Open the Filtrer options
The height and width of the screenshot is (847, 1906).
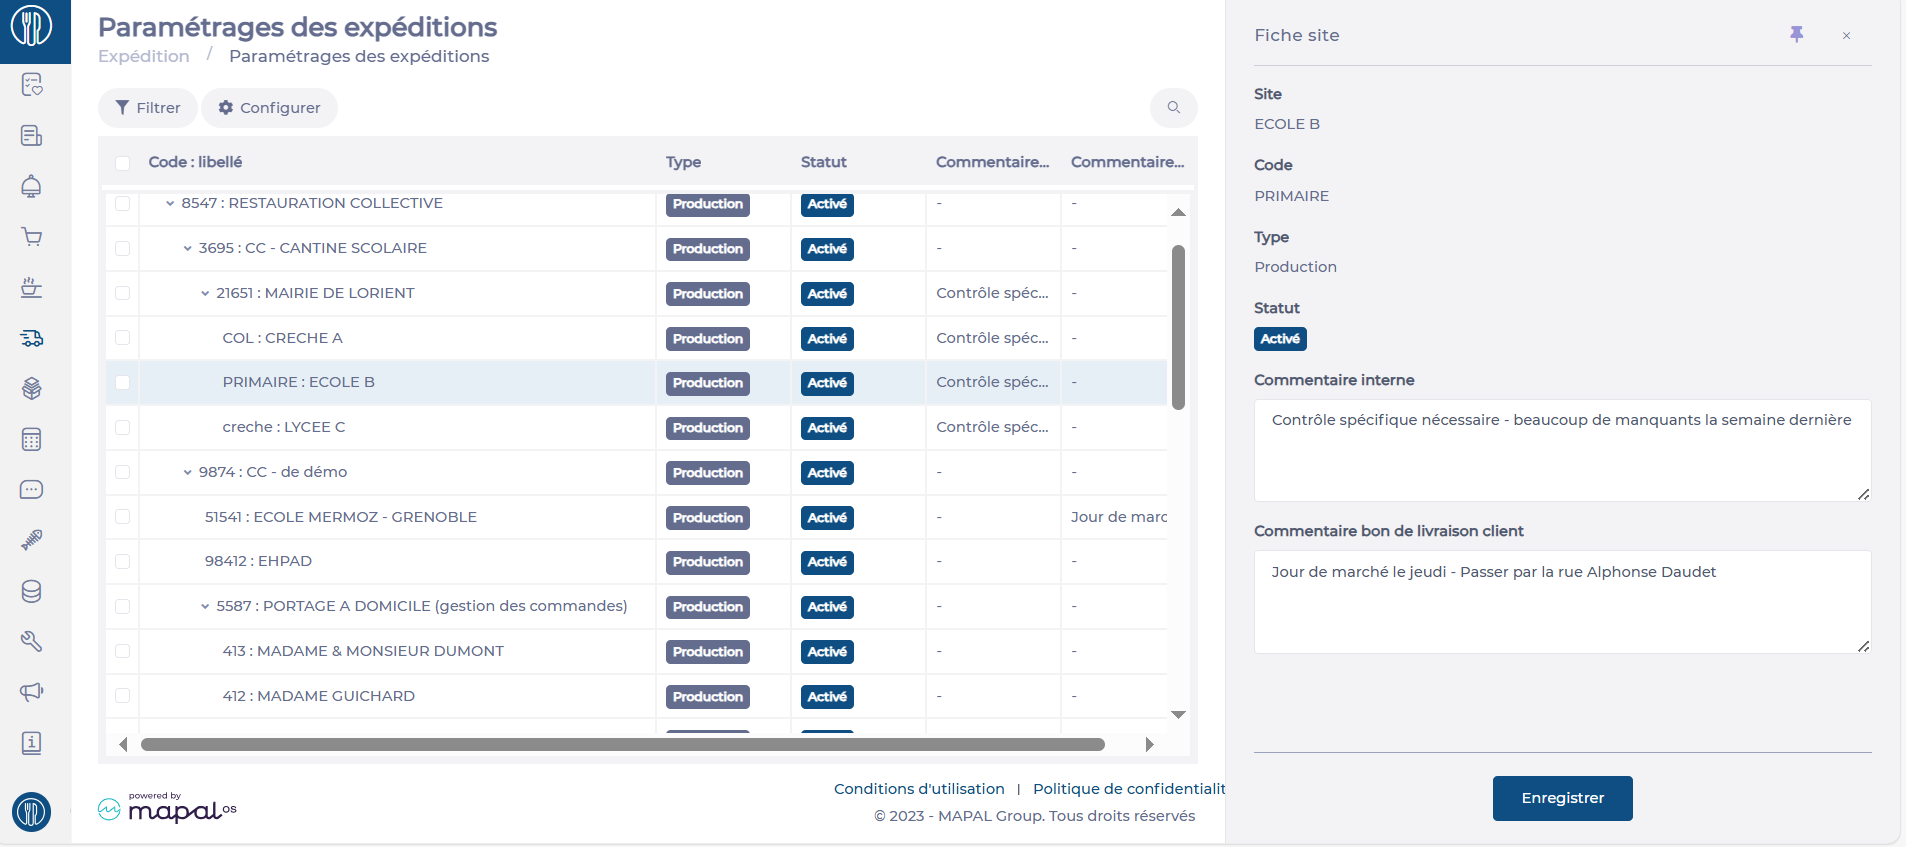click(x=148, y=108)
